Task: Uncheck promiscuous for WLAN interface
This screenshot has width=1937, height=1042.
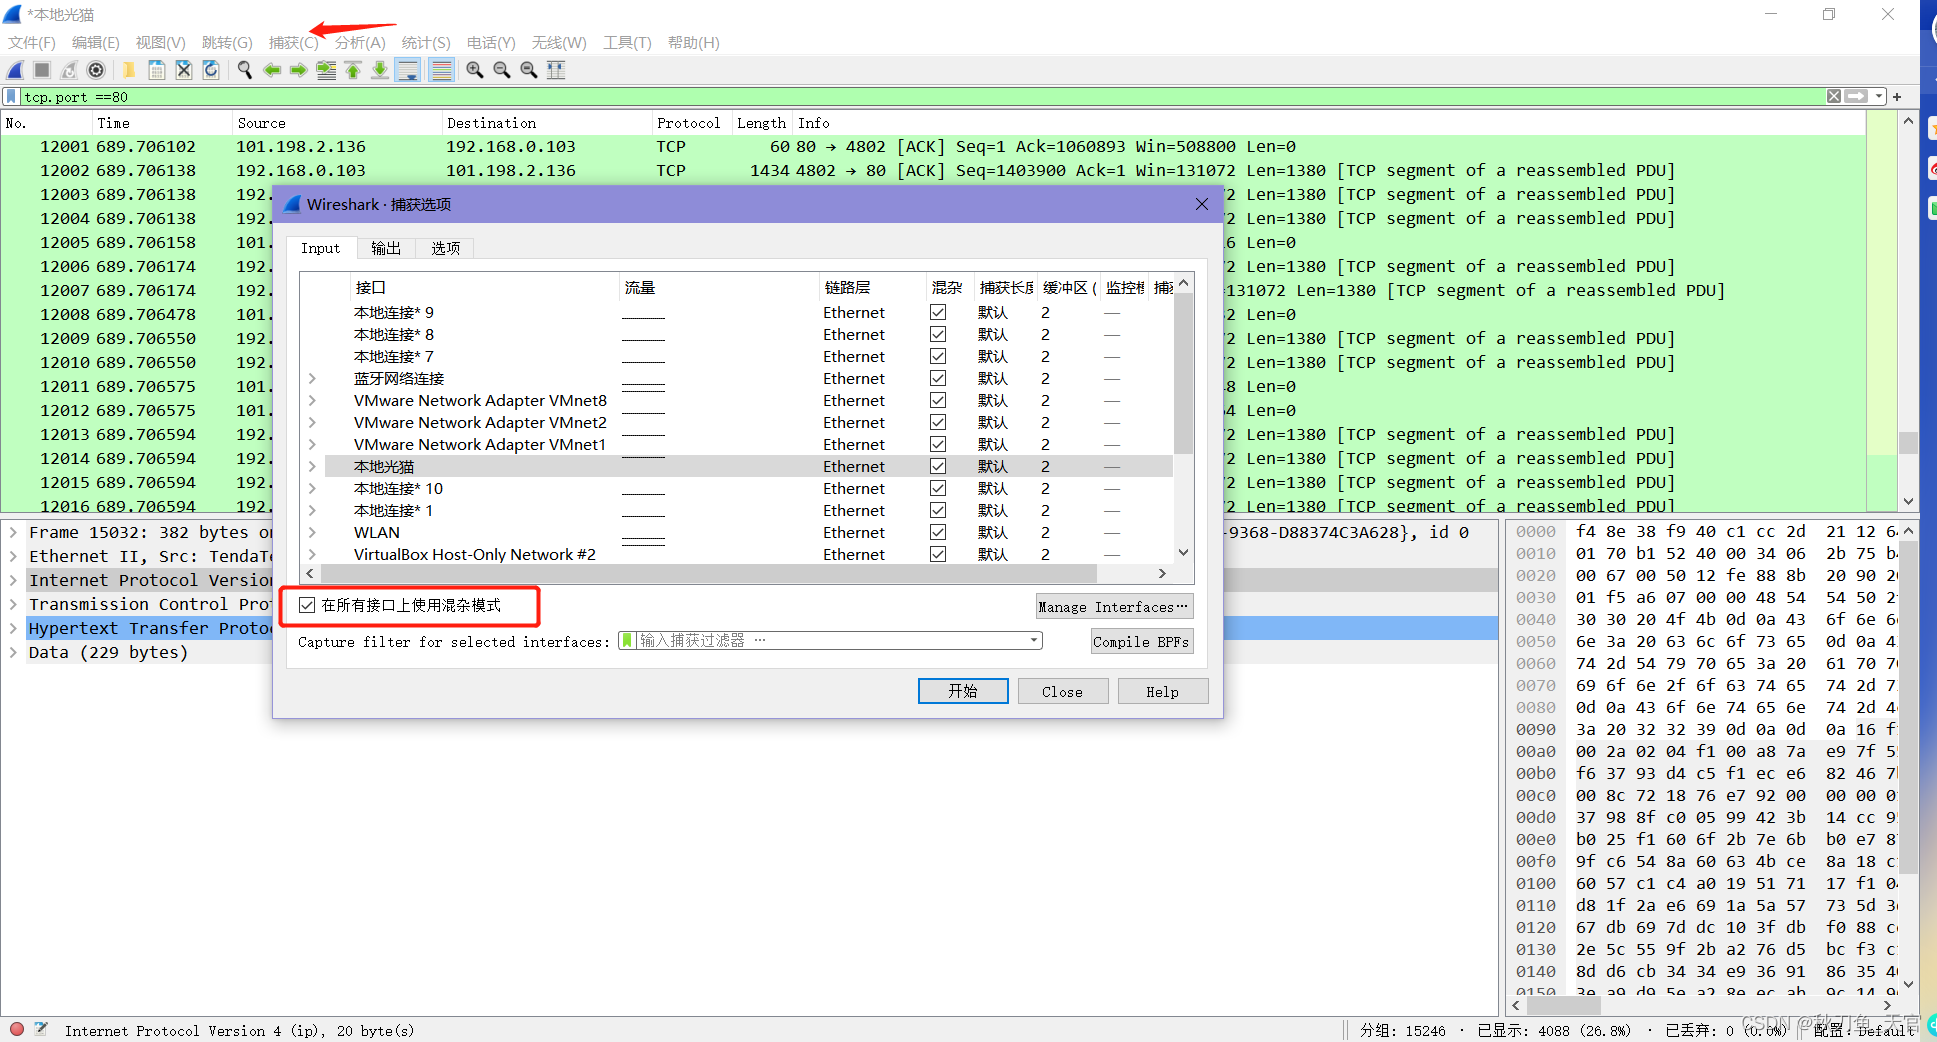Action: click(x=938, y=532)
